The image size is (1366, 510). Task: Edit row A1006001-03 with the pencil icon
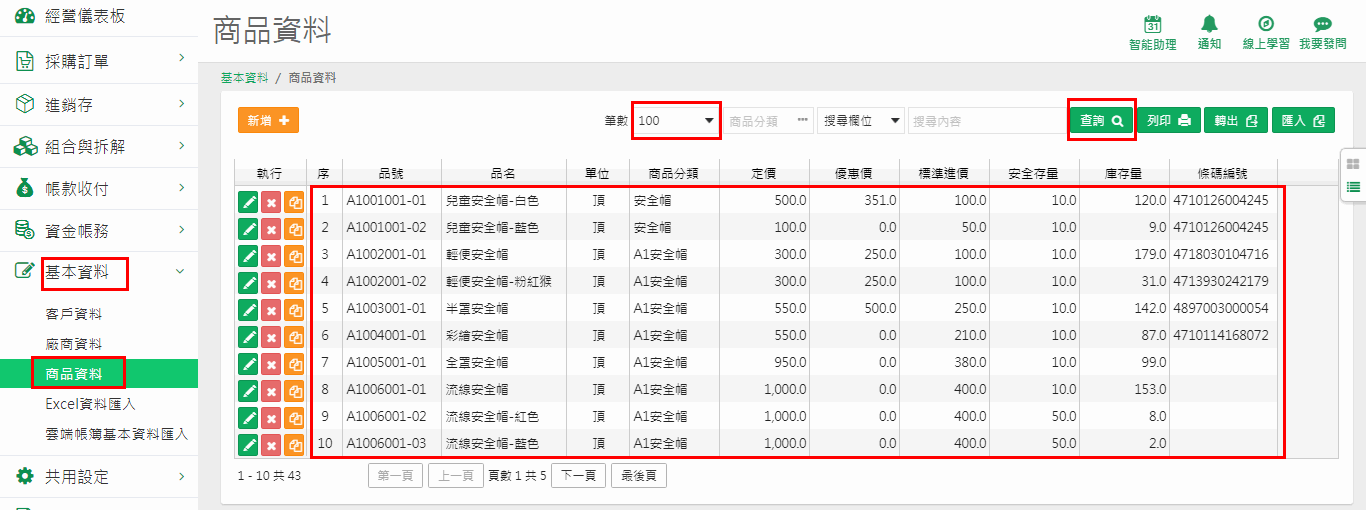248,444
